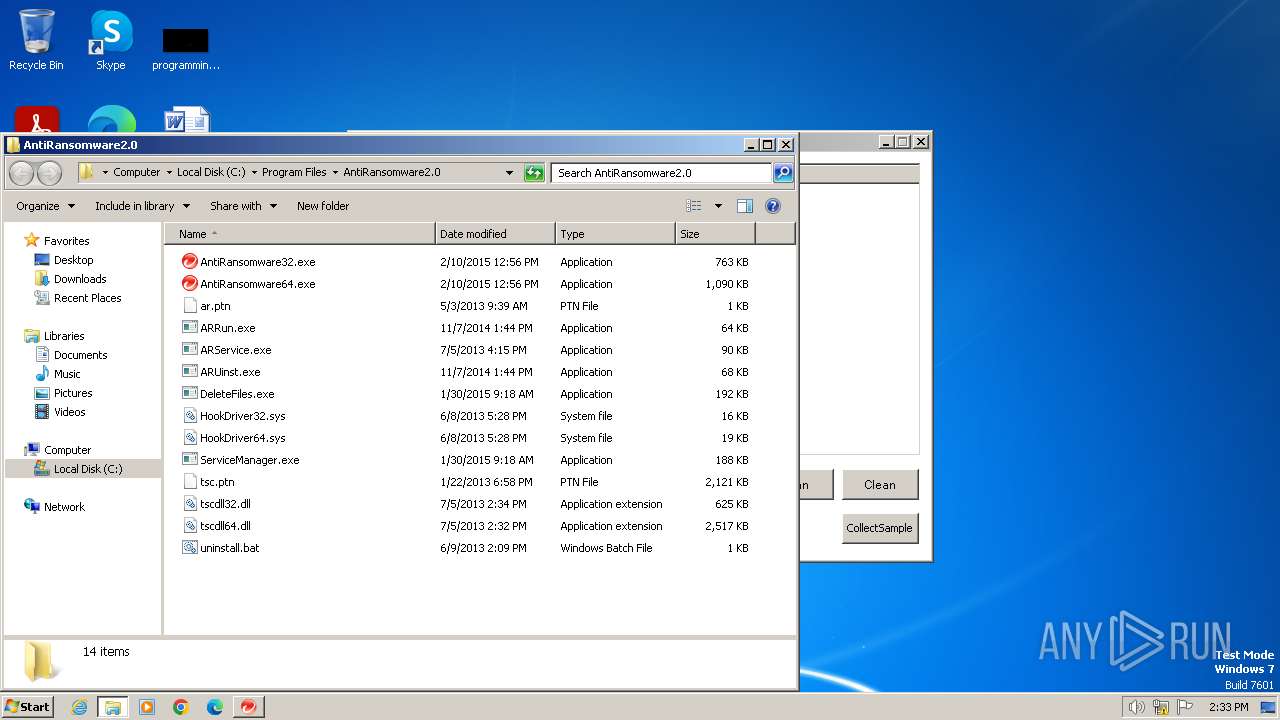
Task: Open the Documents library
Action: 80,355
